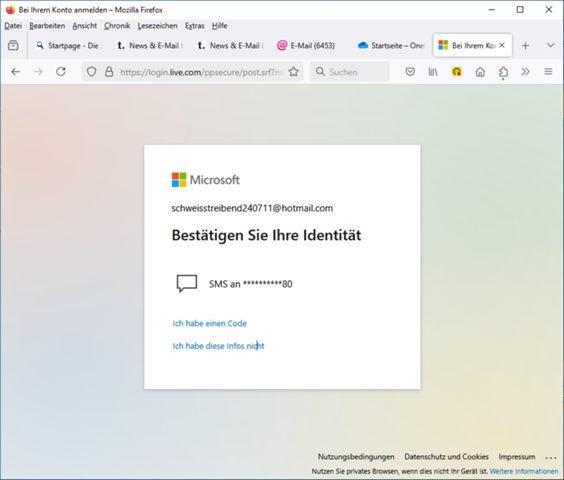Viewport: 564px width, 480px height.
Task: Click the Suchen search field
Action: point(350,72)
